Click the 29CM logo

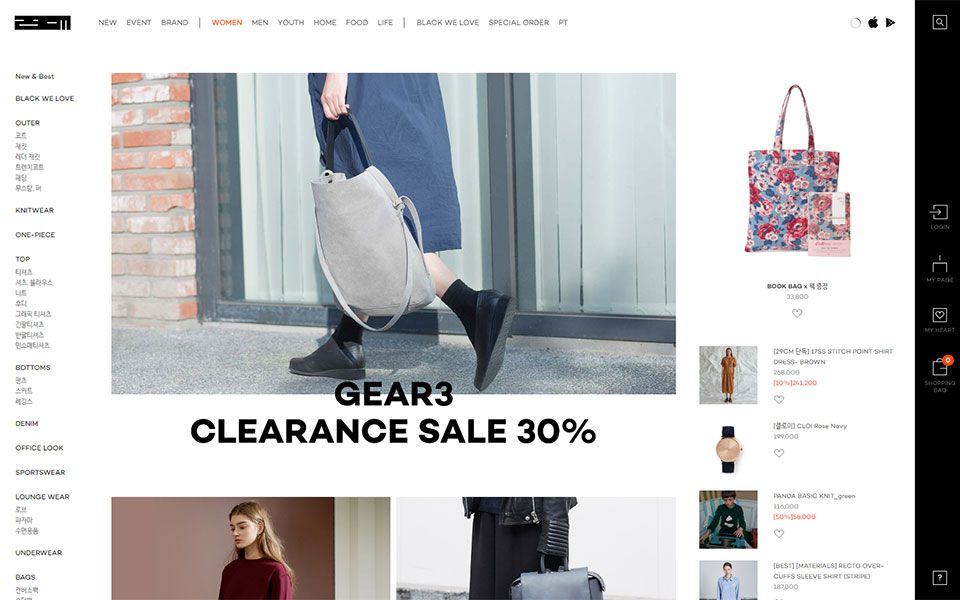tap(43, 23)
